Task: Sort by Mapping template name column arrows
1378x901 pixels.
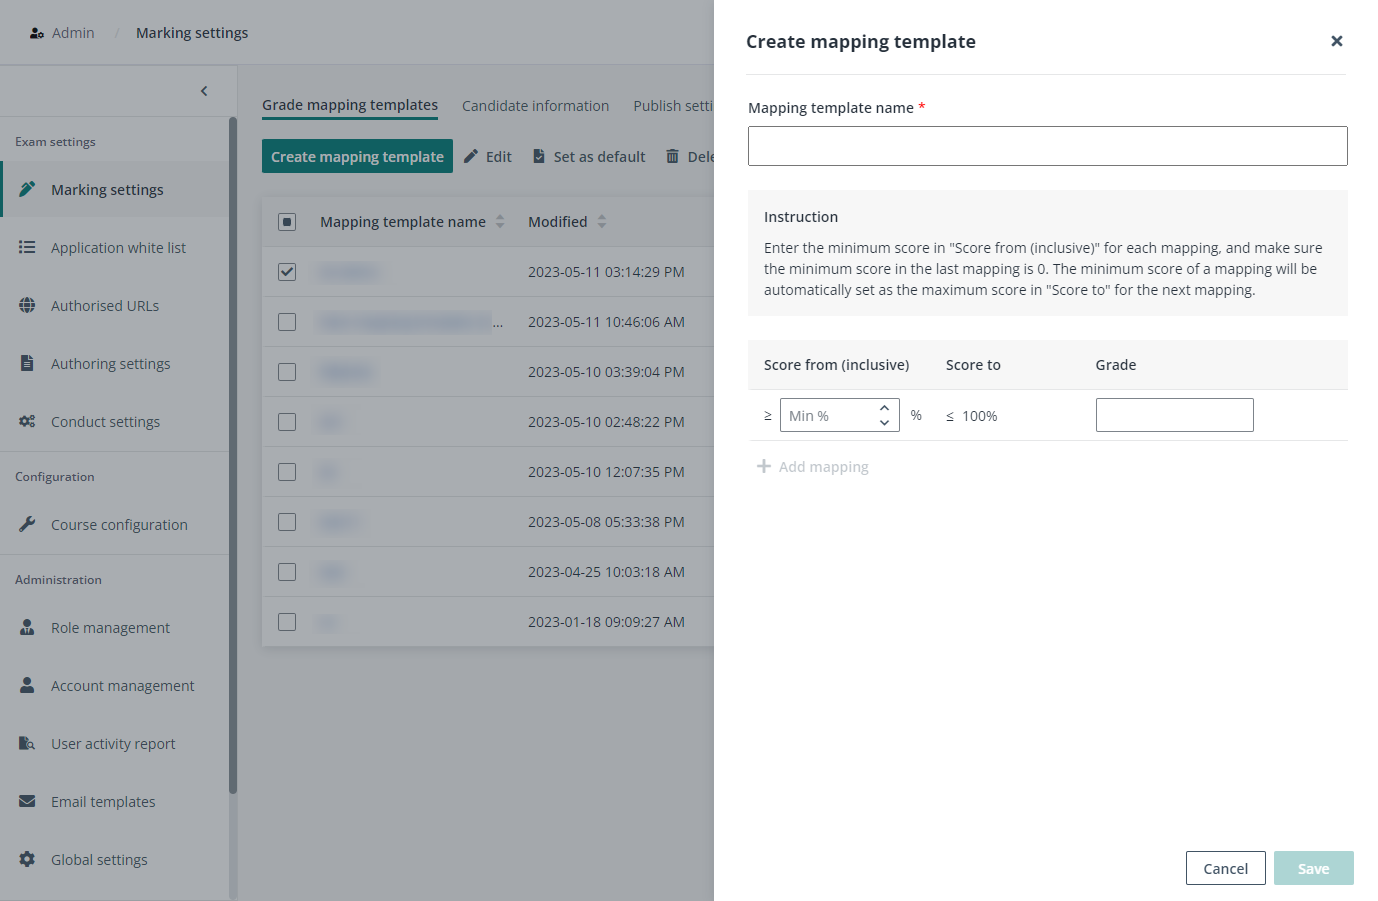Action: point(500,222)
